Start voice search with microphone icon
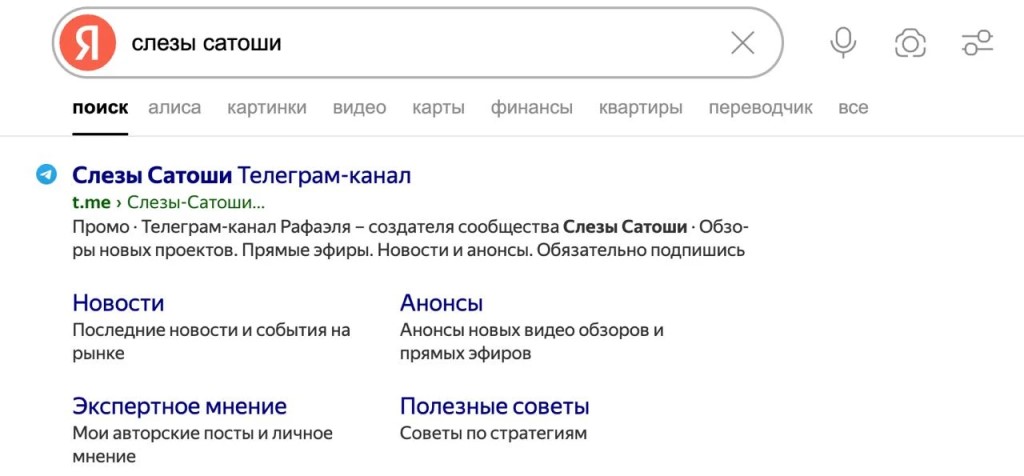 [x=843, y=43]
